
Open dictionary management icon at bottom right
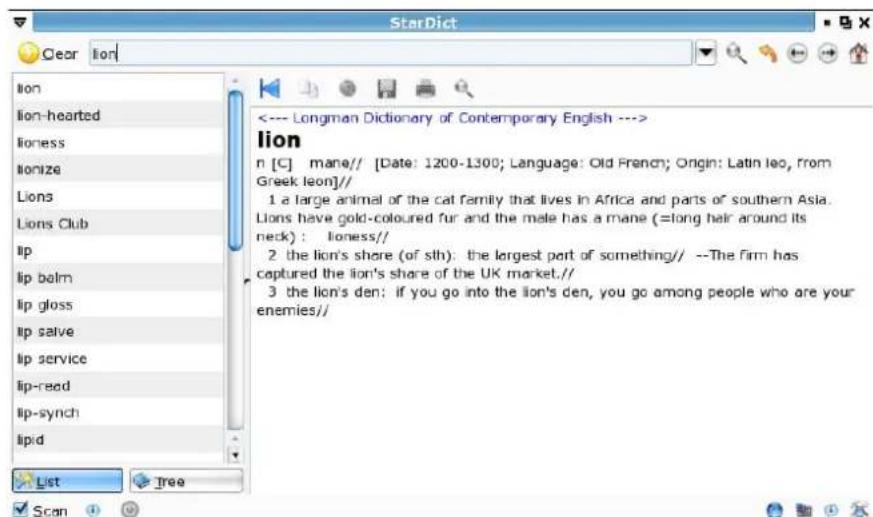point(803,510)
